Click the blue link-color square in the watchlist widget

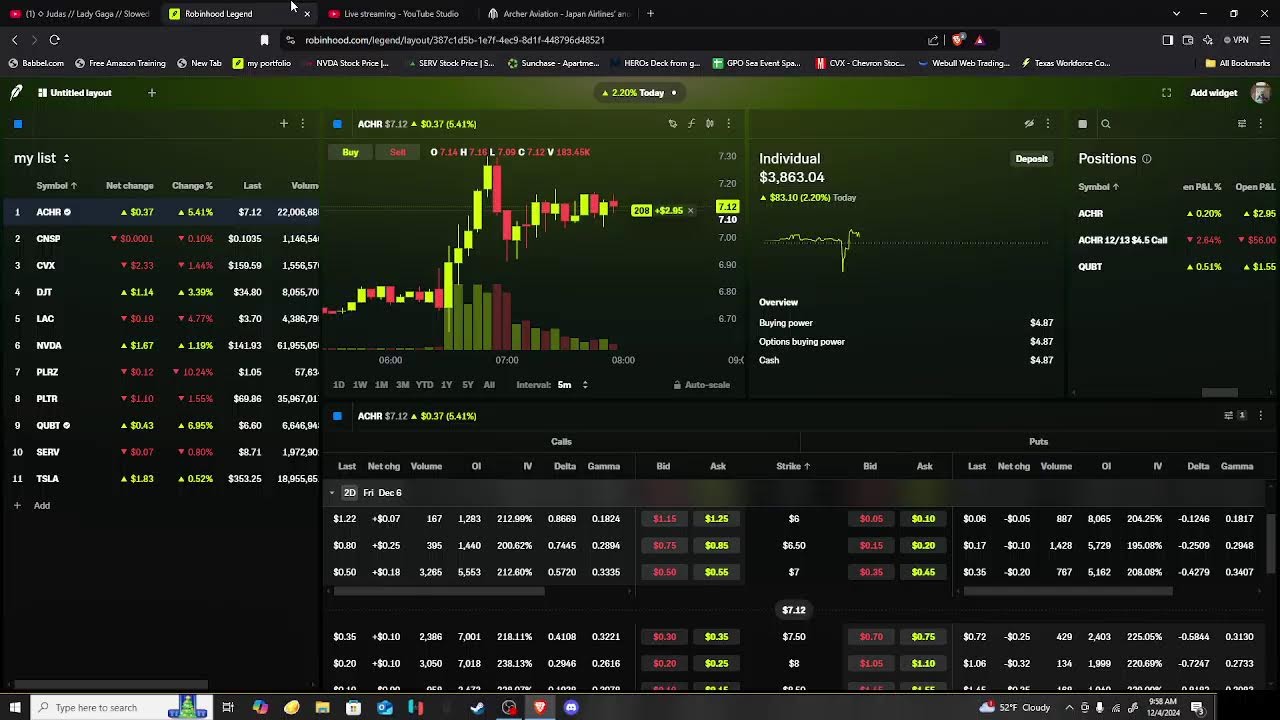[x=18, y=124]
